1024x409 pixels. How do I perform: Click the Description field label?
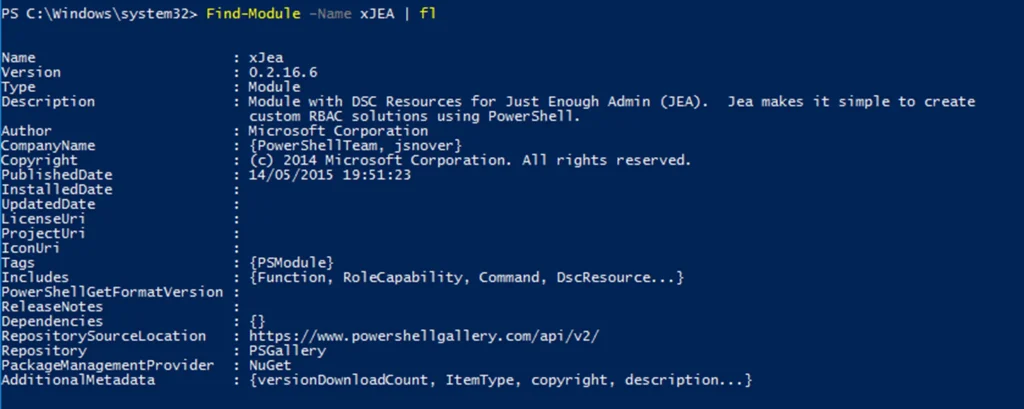click(48, 102)
